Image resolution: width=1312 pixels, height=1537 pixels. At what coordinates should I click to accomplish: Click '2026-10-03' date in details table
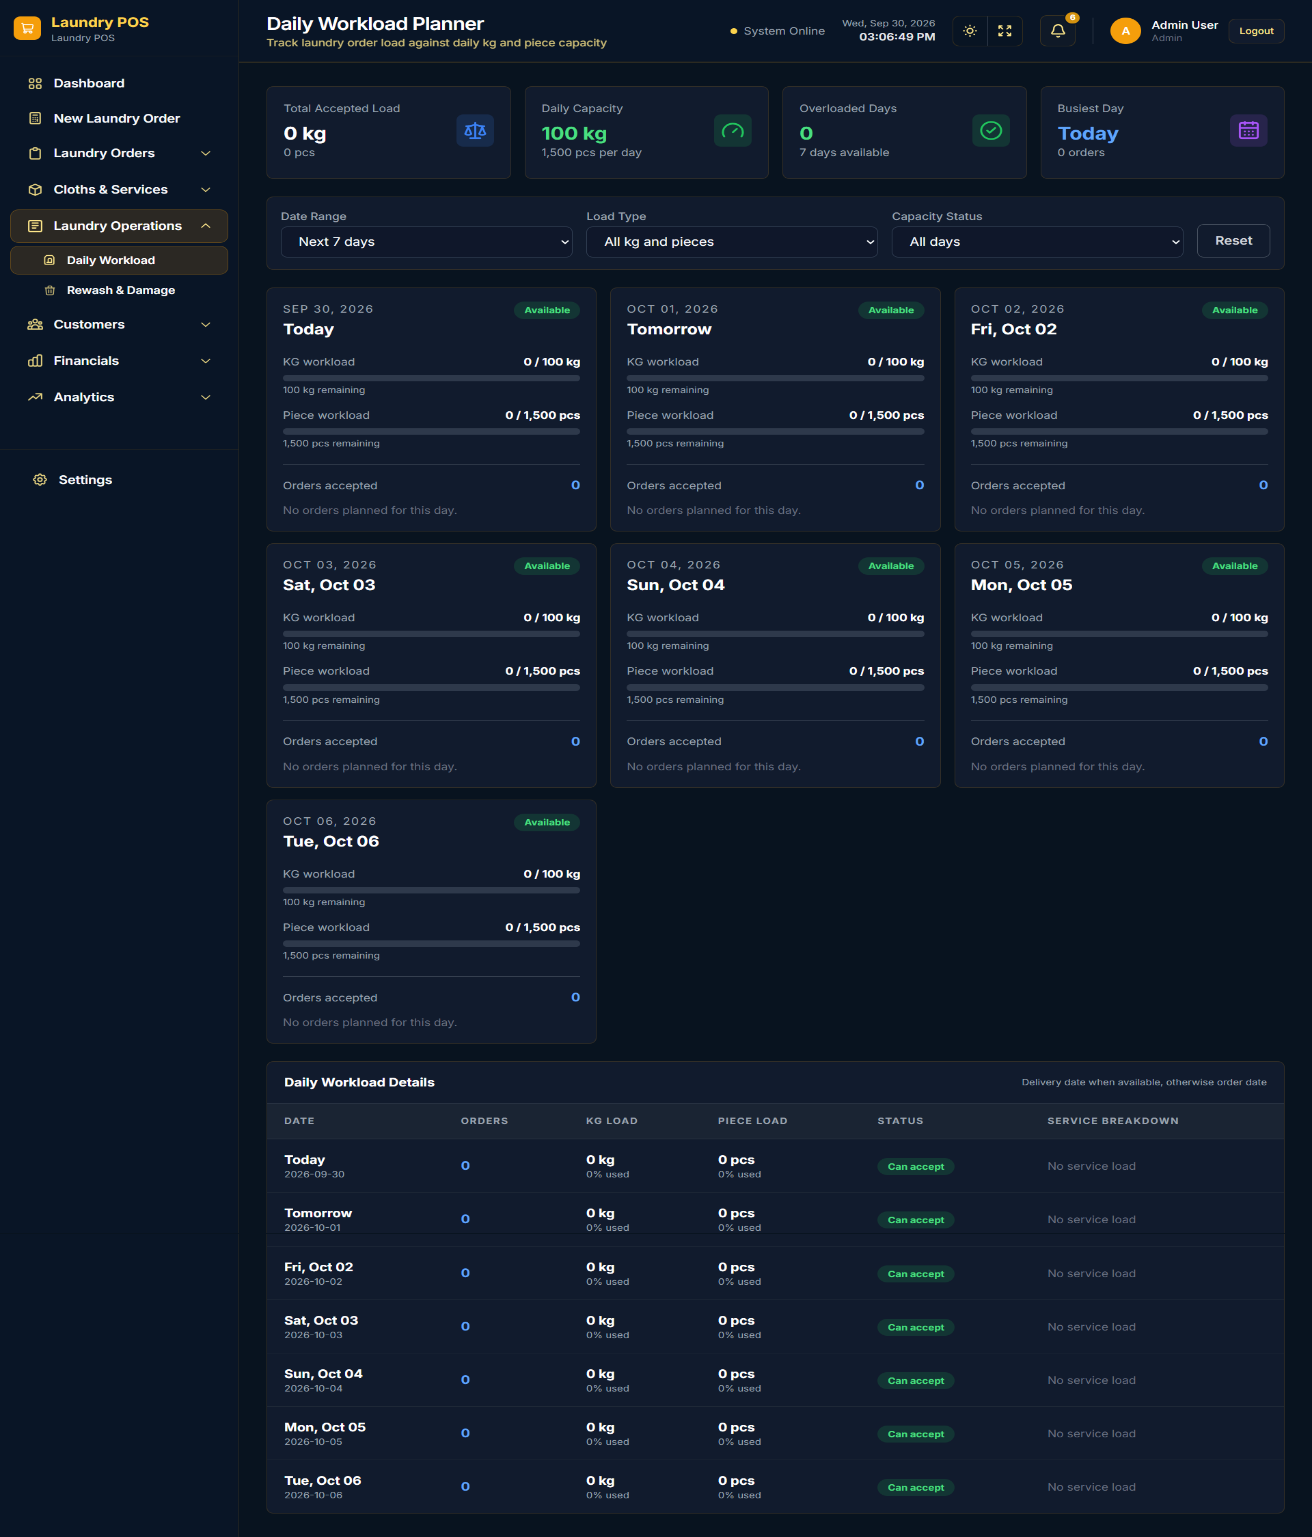click(x=313, y=1336)
